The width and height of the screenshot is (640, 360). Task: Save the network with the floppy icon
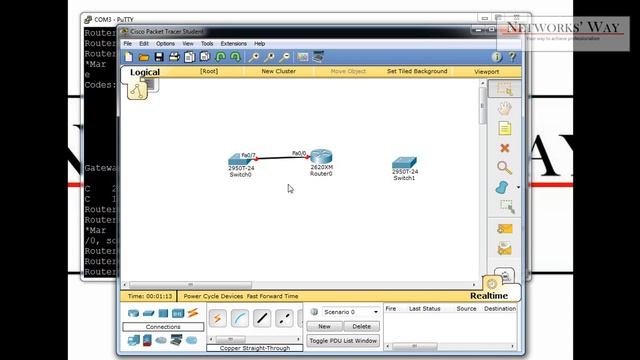point(159,57)
